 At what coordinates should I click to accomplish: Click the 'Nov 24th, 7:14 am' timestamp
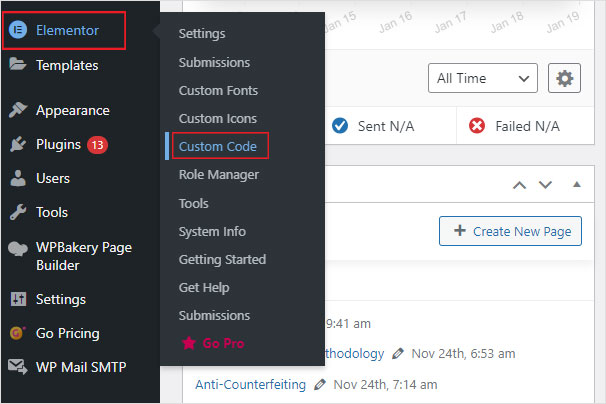[385, 385]
